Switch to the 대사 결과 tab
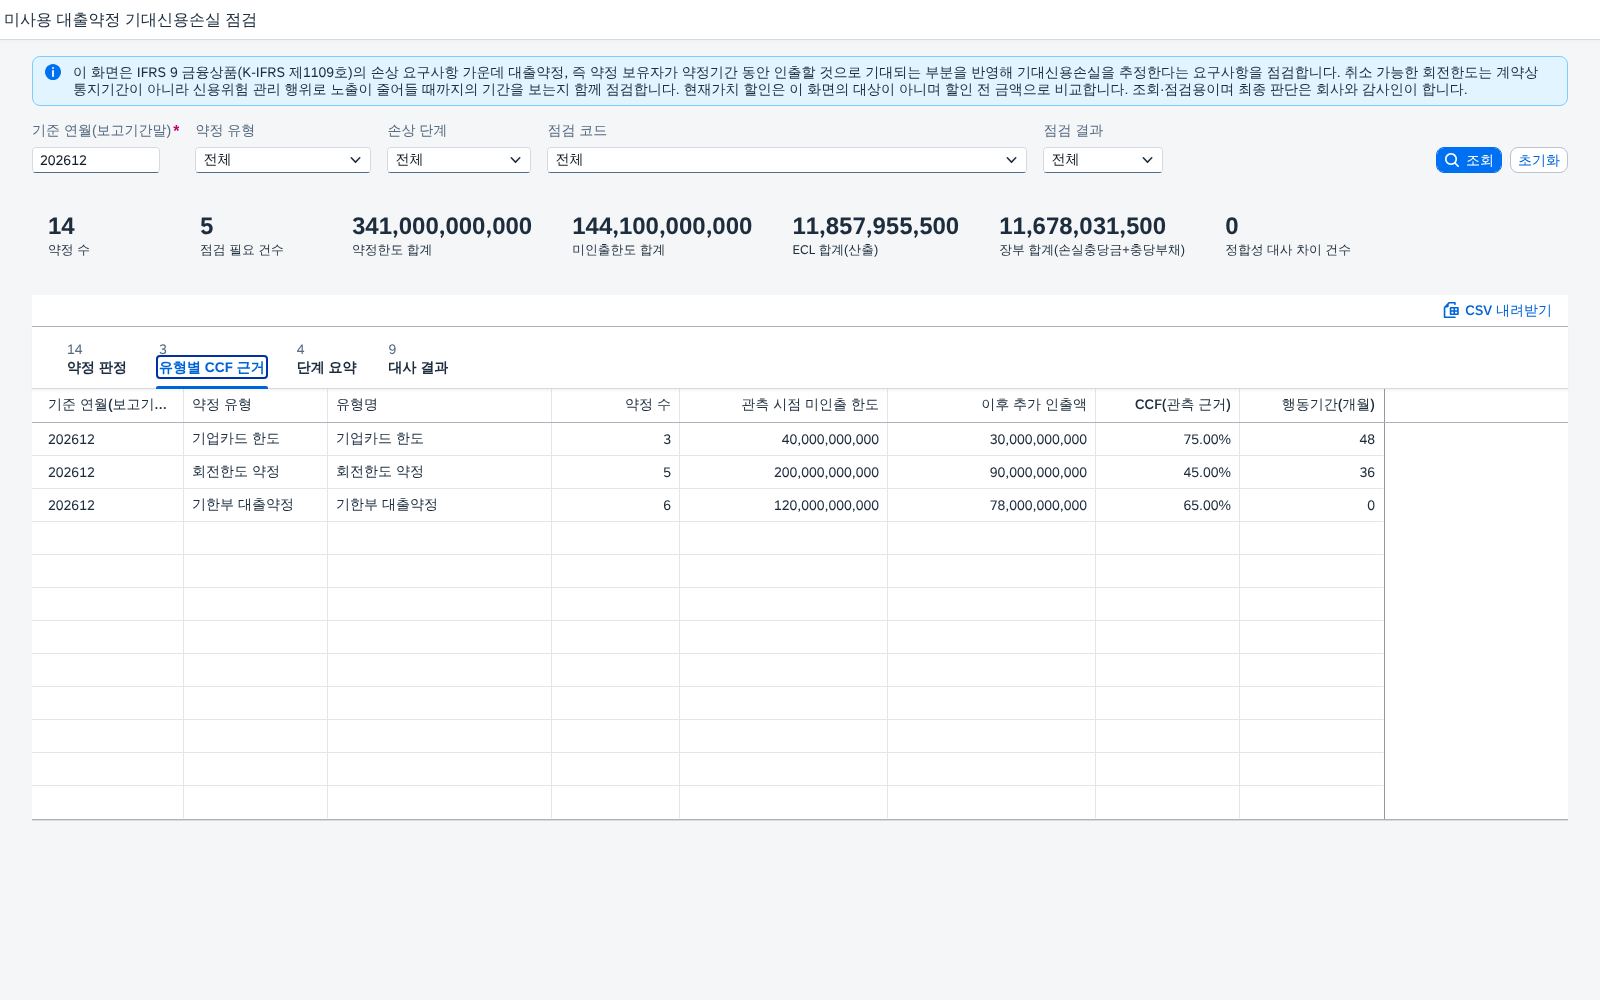Image resolution: width=1600 pixels, height=1000 pixels. (418, 367)
